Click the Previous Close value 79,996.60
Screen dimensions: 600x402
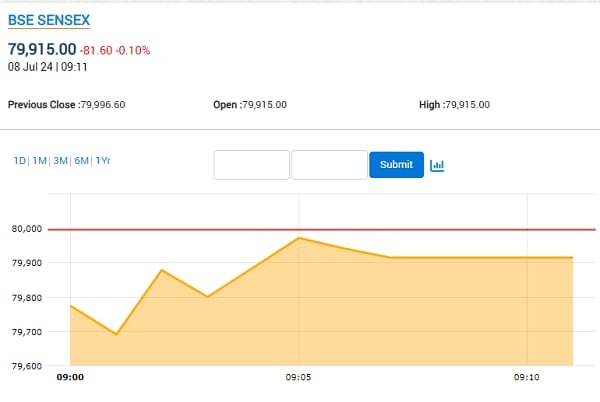pos(103,105)
